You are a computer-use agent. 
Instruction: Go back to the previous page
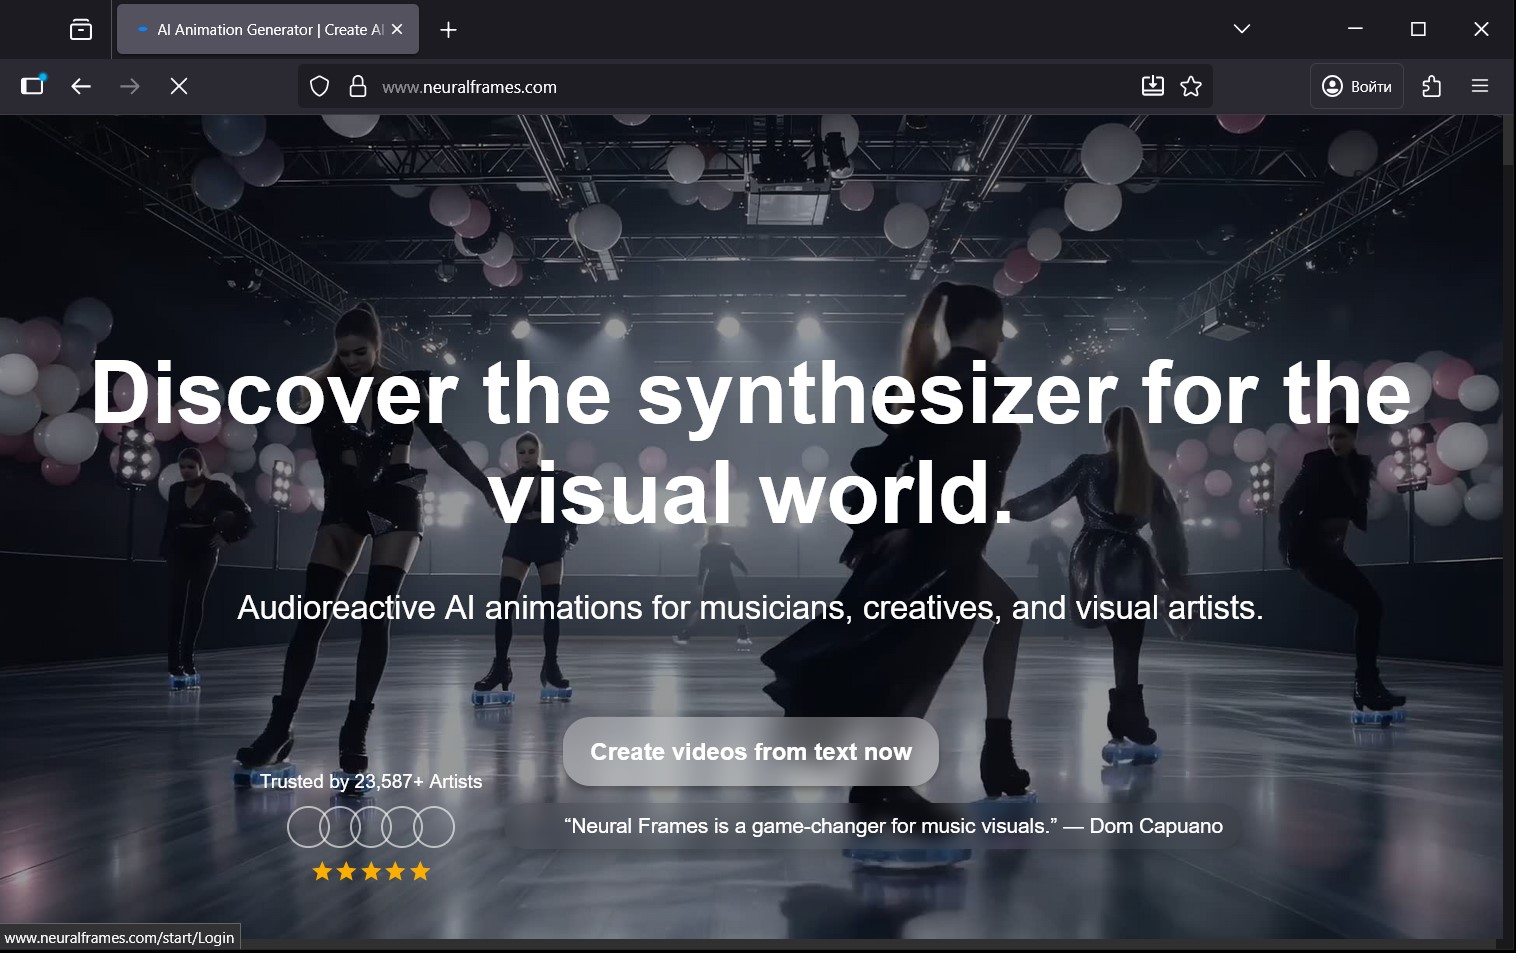pyautogui.click(x=81, y=87)
